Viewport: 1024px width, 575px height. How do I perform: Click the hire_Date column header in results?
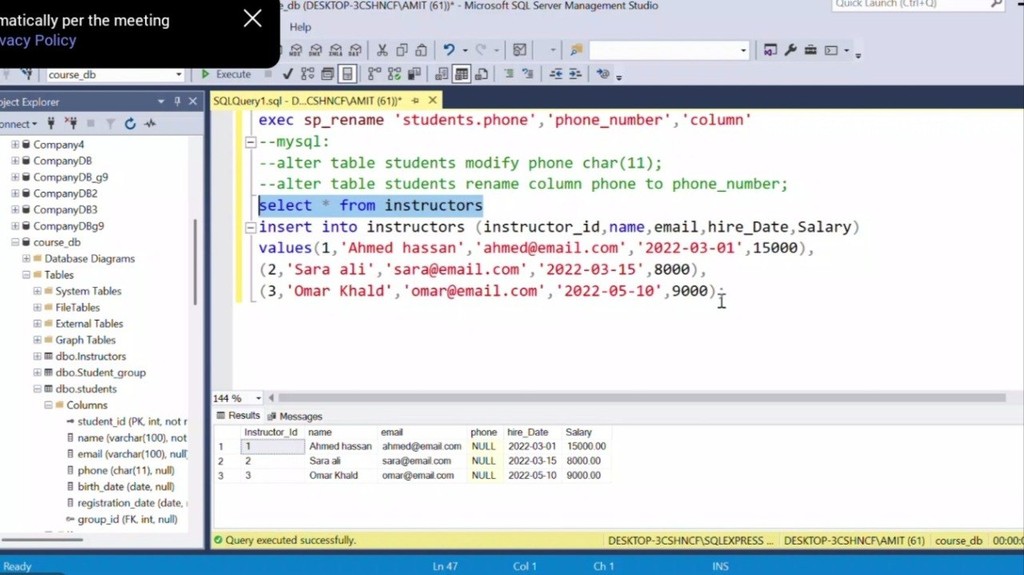pyautogui.click(x=528, y=432)
